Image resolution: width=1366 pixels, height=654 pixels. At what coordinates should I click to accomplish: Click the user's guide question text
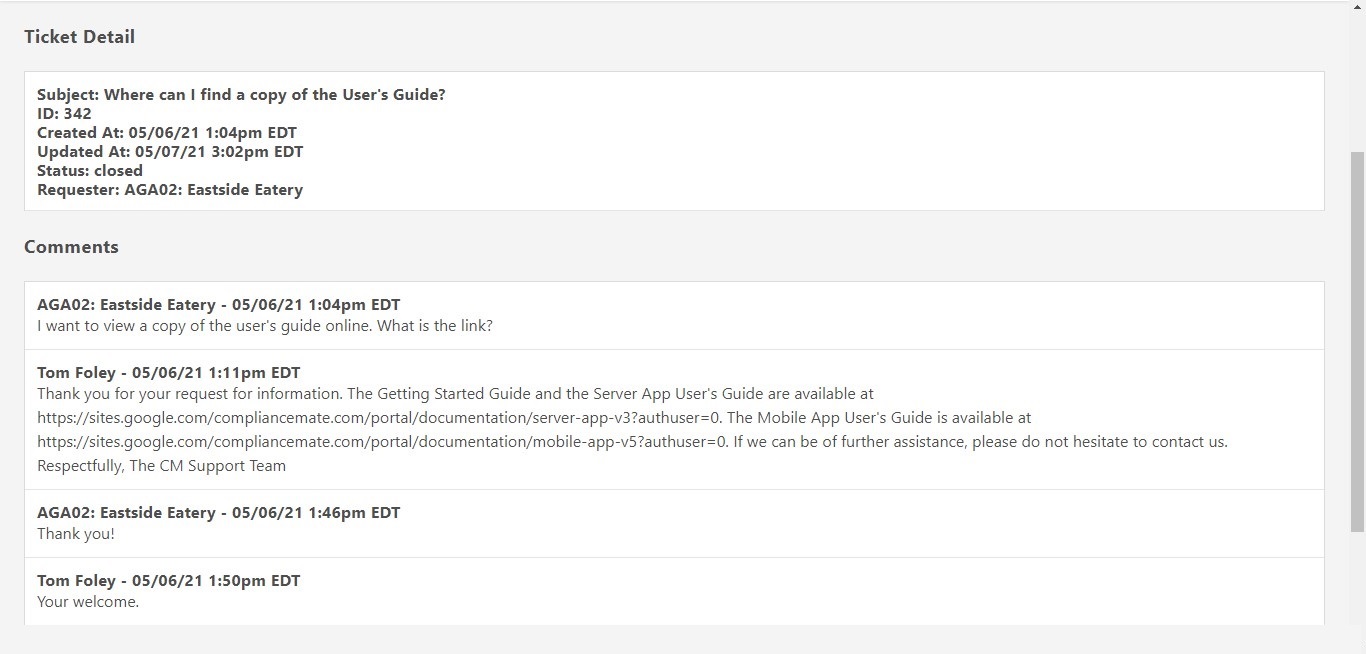(x=265, y=325)
